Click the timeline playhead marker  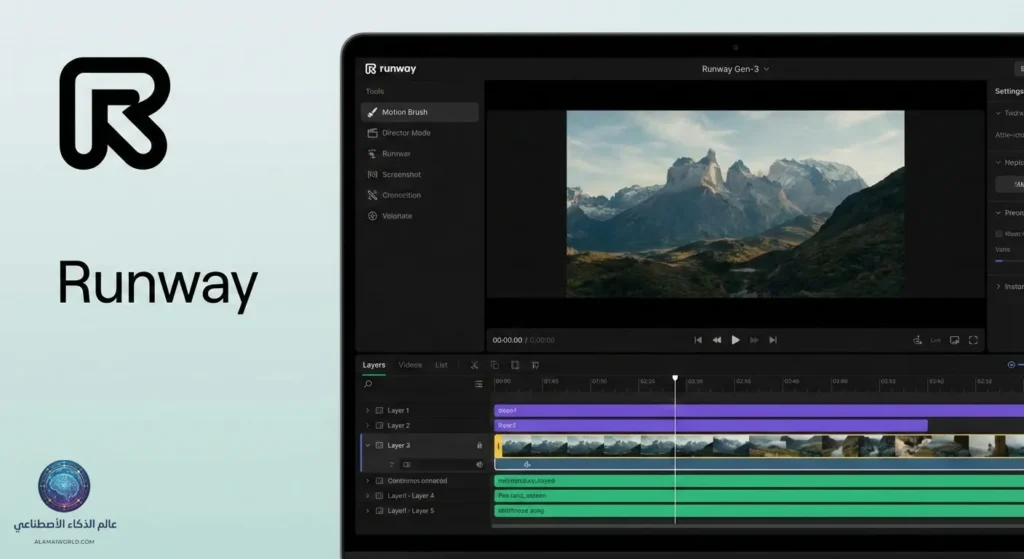coord(675,378)
